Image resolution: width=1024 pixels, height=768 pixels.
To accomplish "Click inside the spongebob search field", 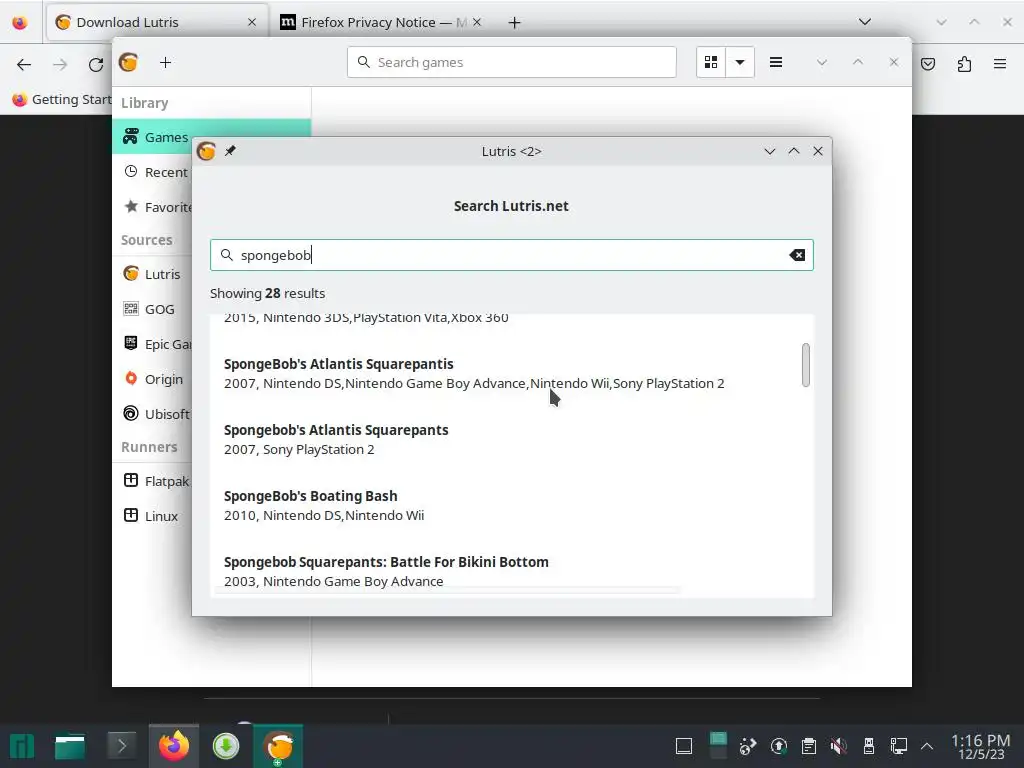I will coord(511,255).
